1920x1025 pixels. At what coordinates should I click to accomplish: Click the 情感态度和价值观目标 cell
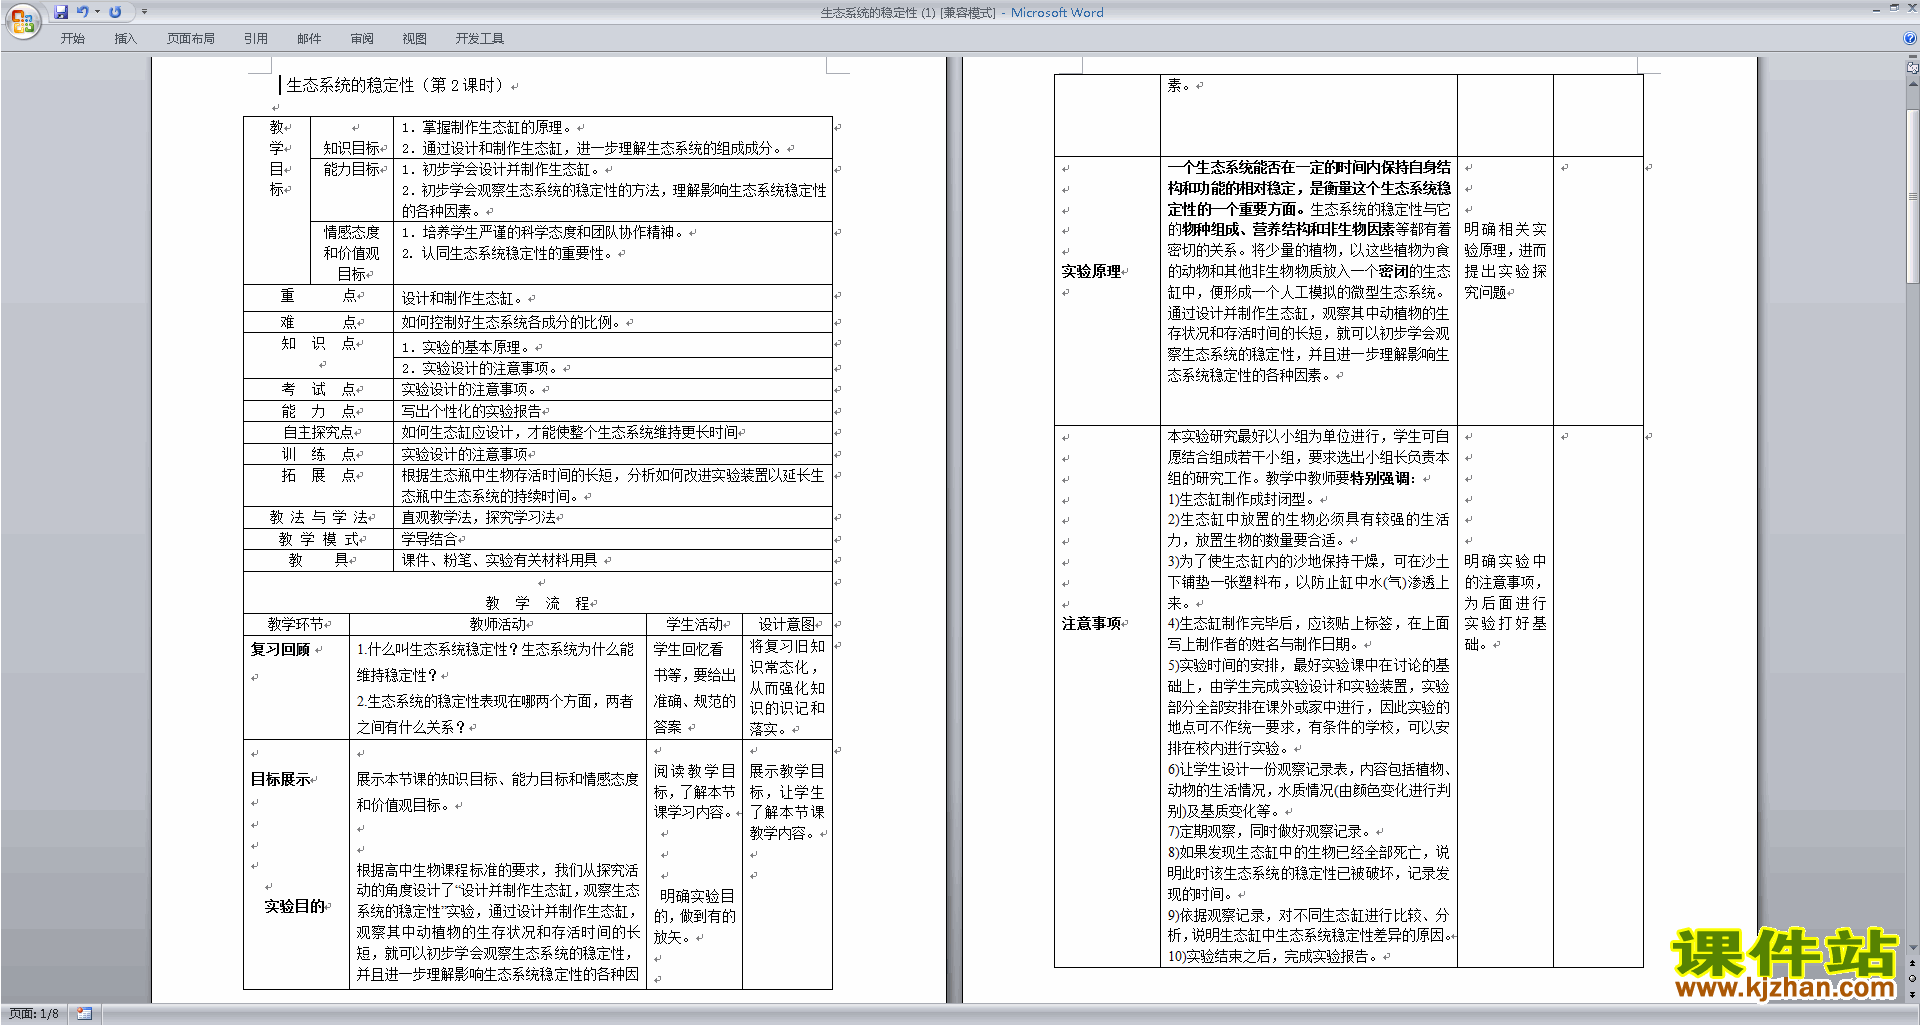point(351,253)
